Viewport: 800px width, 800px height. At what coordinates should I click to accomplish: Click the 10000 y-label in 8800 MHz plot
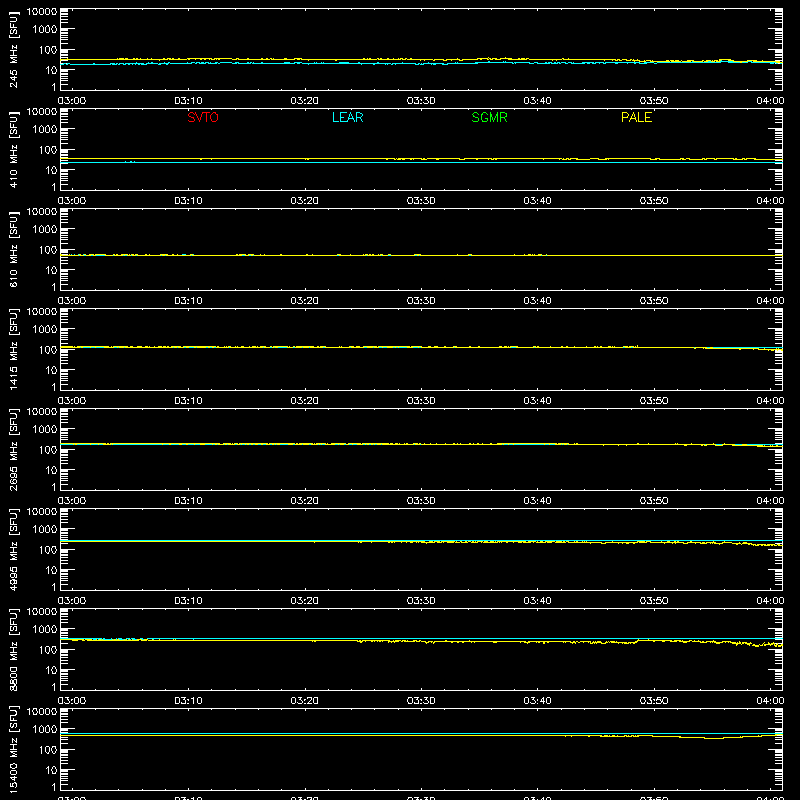(x=42, y=612)
